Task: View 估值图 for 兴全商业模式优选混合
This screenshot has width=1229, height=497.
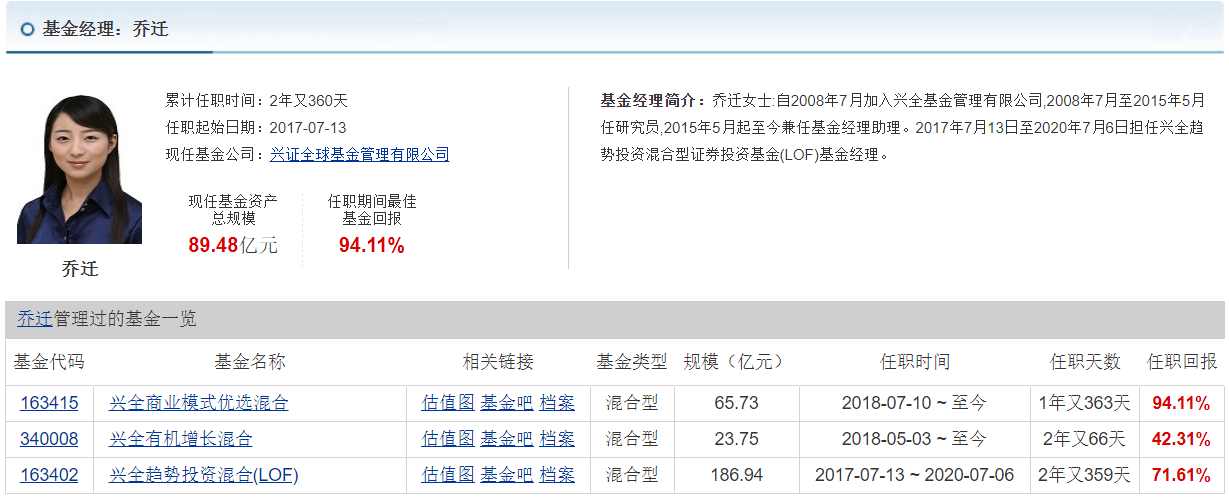Action: pyautogui.click(x=448, y=403)
